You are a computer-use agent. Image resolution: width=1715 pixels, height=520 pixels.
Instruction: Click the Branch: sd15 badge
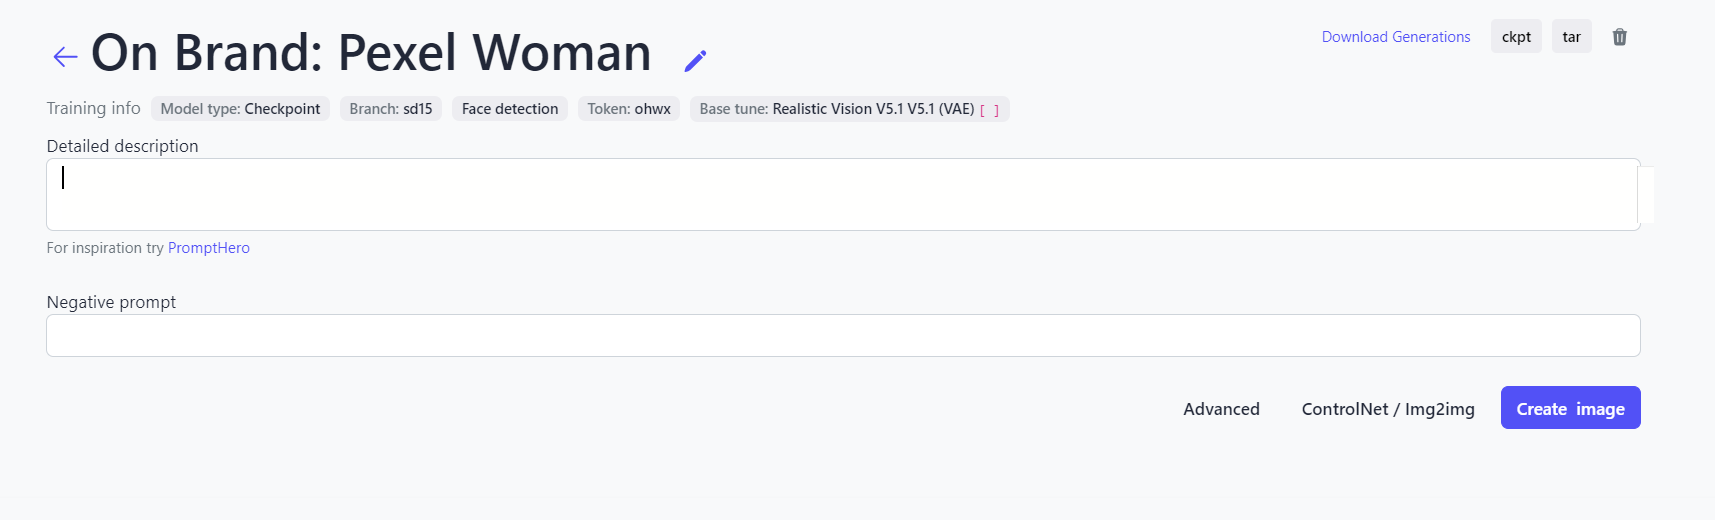390,109
